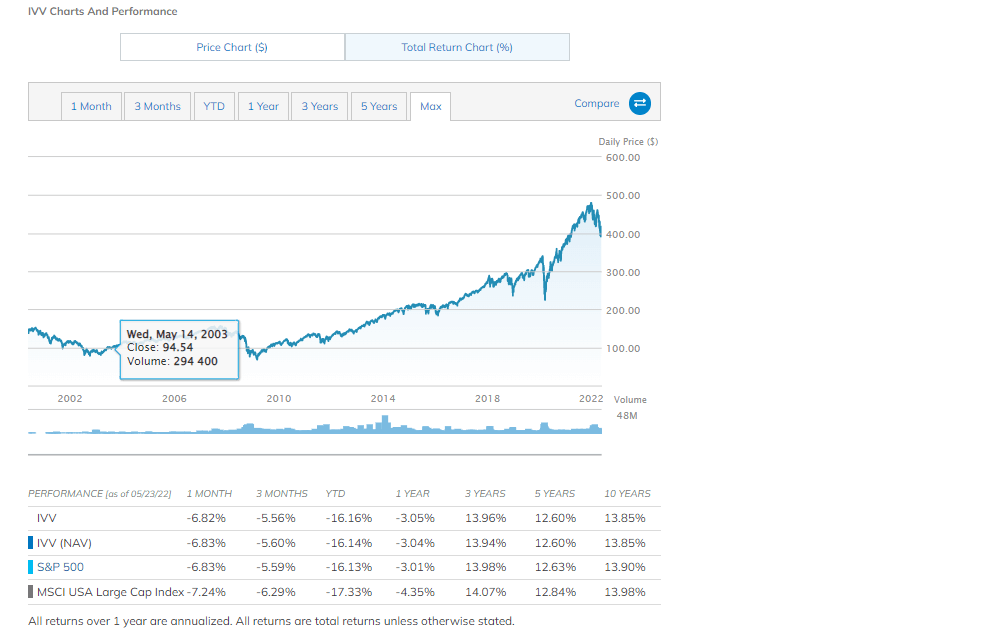
Task: Click S&P 500 3 months value -5.59%
Action: (x=276, y=567)
